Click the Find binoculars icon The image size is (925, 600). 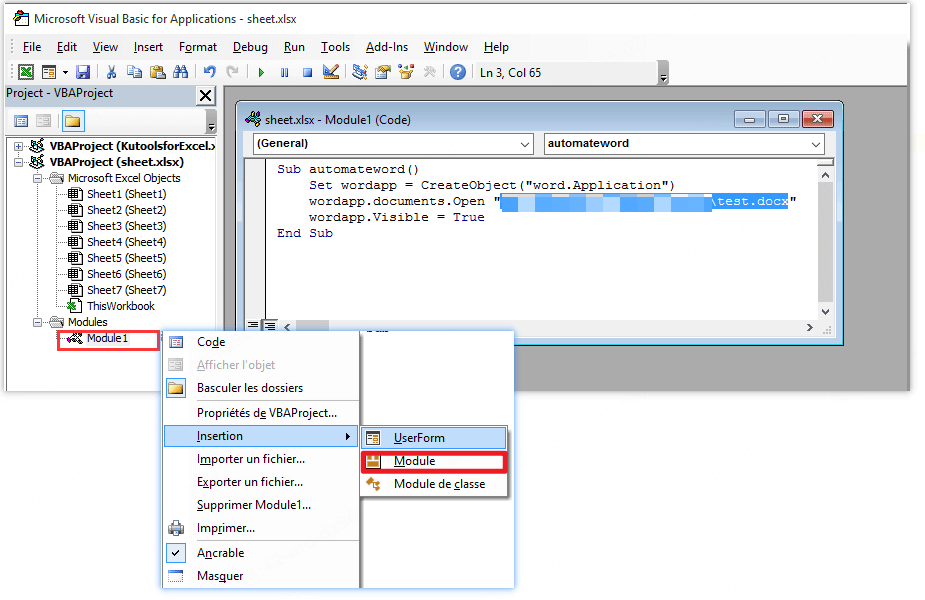pyautogui.click(x=181, y=72)
